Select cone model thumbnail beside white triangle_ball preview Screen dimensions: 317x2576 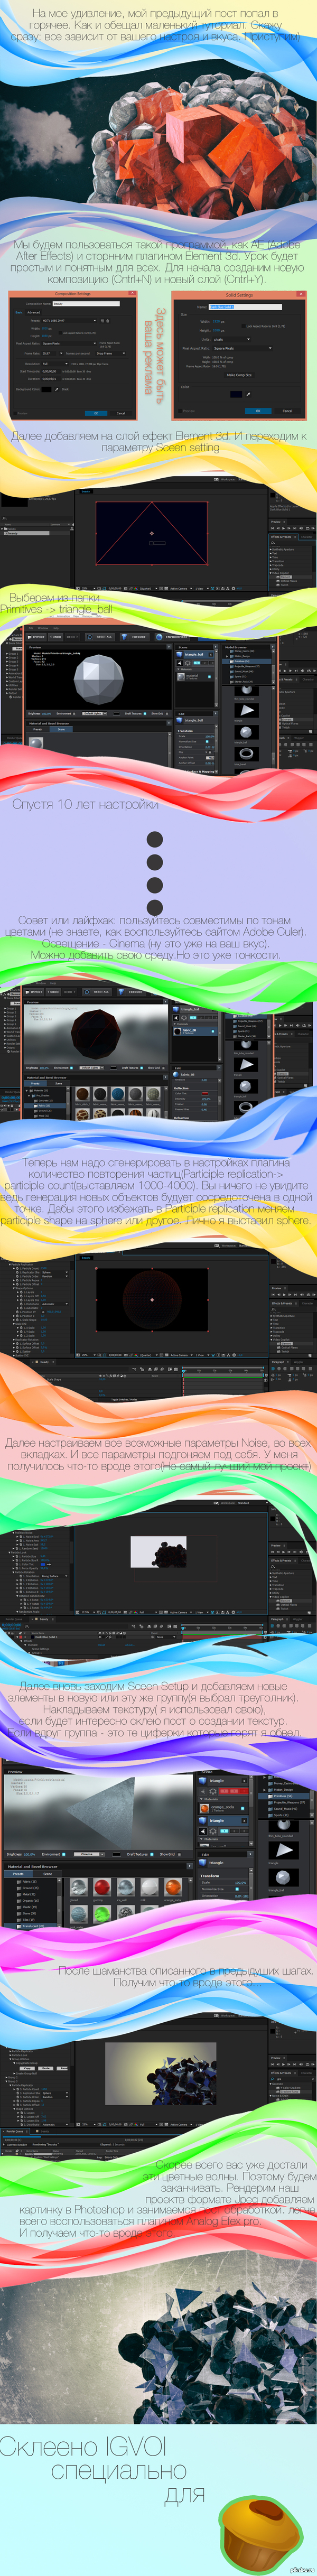(246, 709)
